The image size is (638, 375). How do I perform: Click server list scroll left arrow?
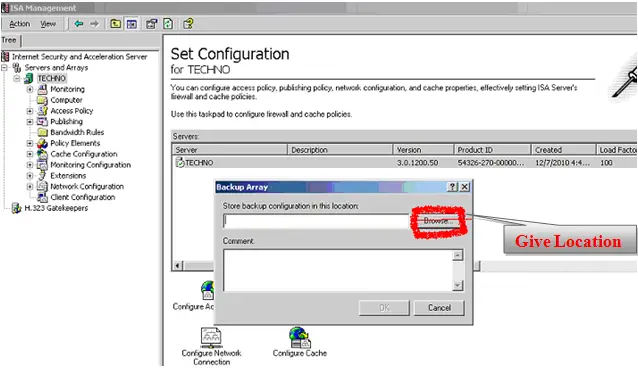(177, 266)
